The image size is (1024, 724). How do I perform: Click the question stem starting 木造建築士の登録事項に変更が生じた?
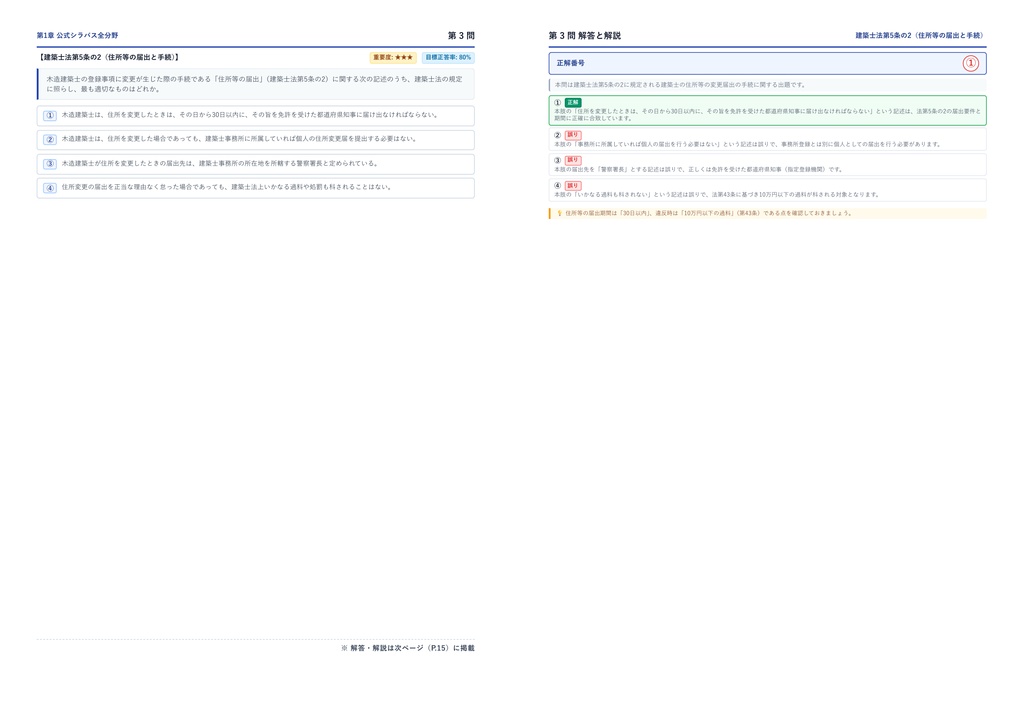[x=255, y=84]
